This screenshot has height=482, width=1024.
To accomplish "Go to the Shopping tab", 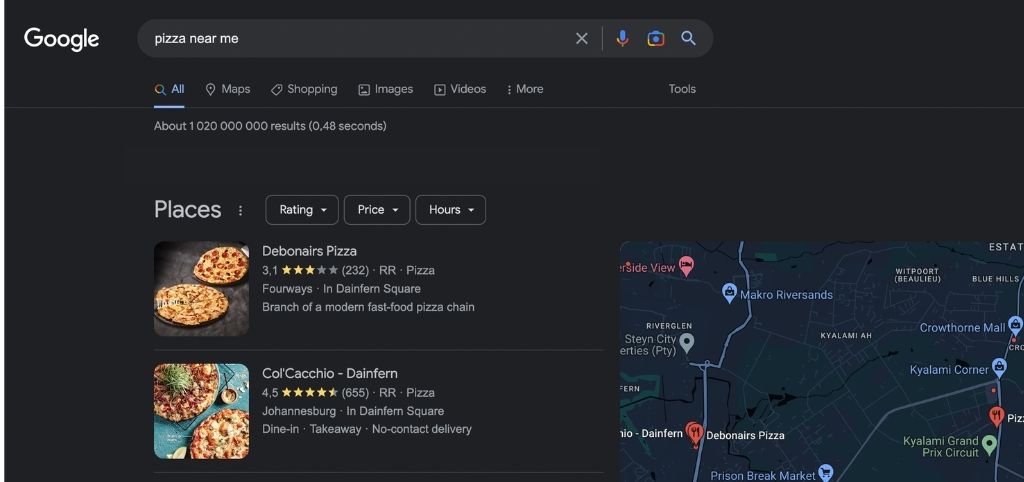I will (304, 89).
